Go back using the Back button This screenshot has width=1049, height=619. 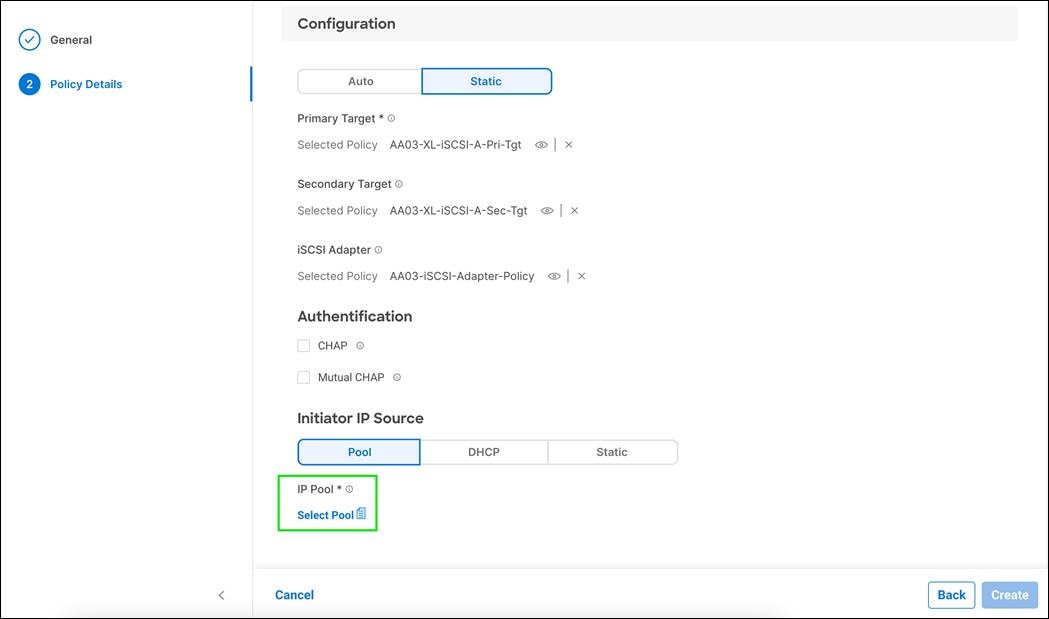pyautogui.click(x=951, y=594)
